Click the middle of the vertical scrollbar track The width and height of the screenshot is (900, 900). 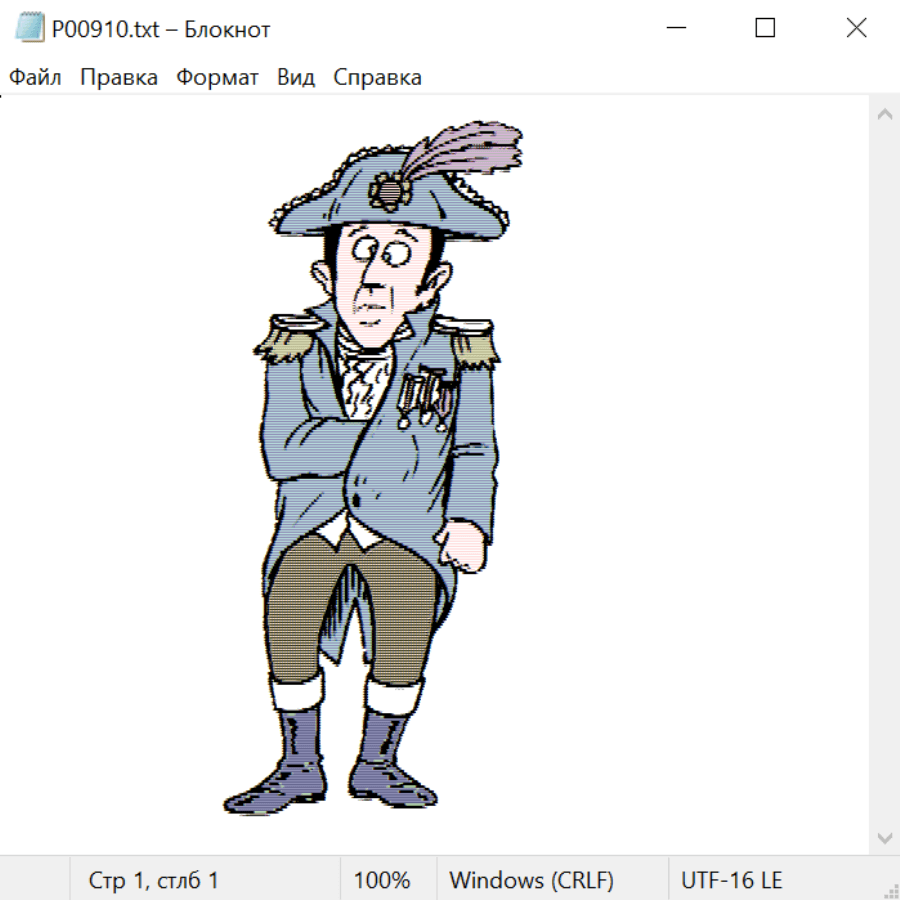pos(884,475)
